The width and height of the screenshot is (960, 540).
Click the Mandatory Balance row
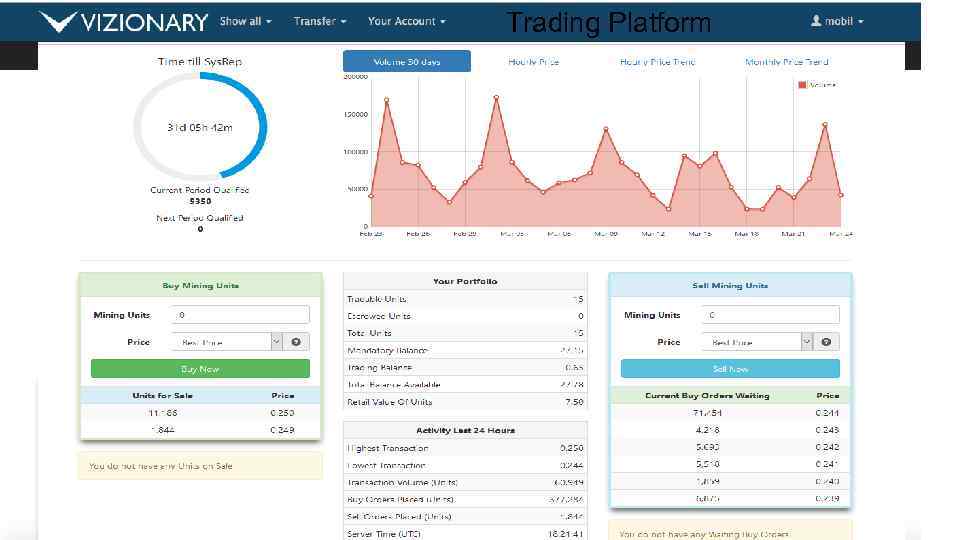[x=465, y=350]
